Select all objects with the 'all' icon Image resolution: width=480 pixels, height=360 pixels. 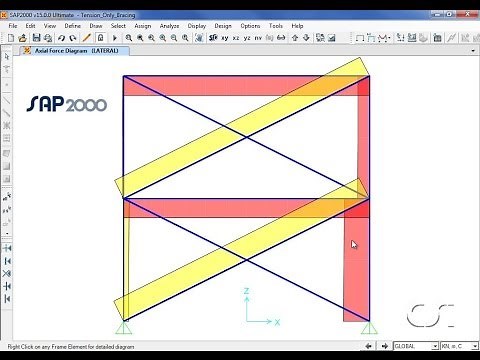[x=7, y=197]
